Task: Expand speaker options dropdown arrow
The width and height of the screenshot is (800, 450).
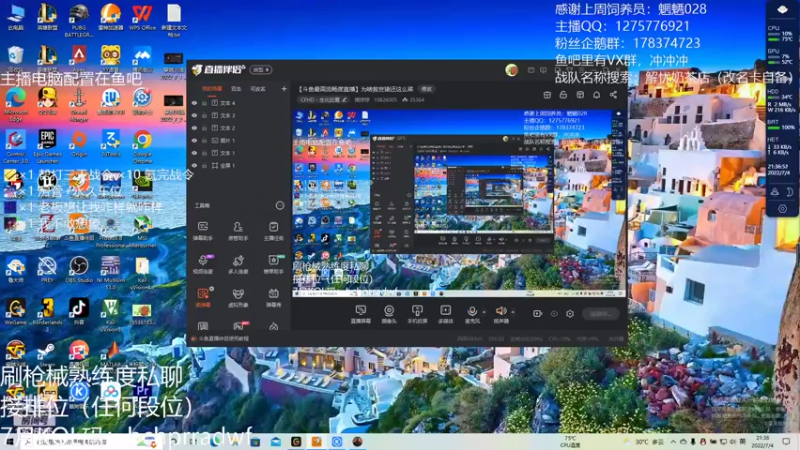Action: click(512, 312)
